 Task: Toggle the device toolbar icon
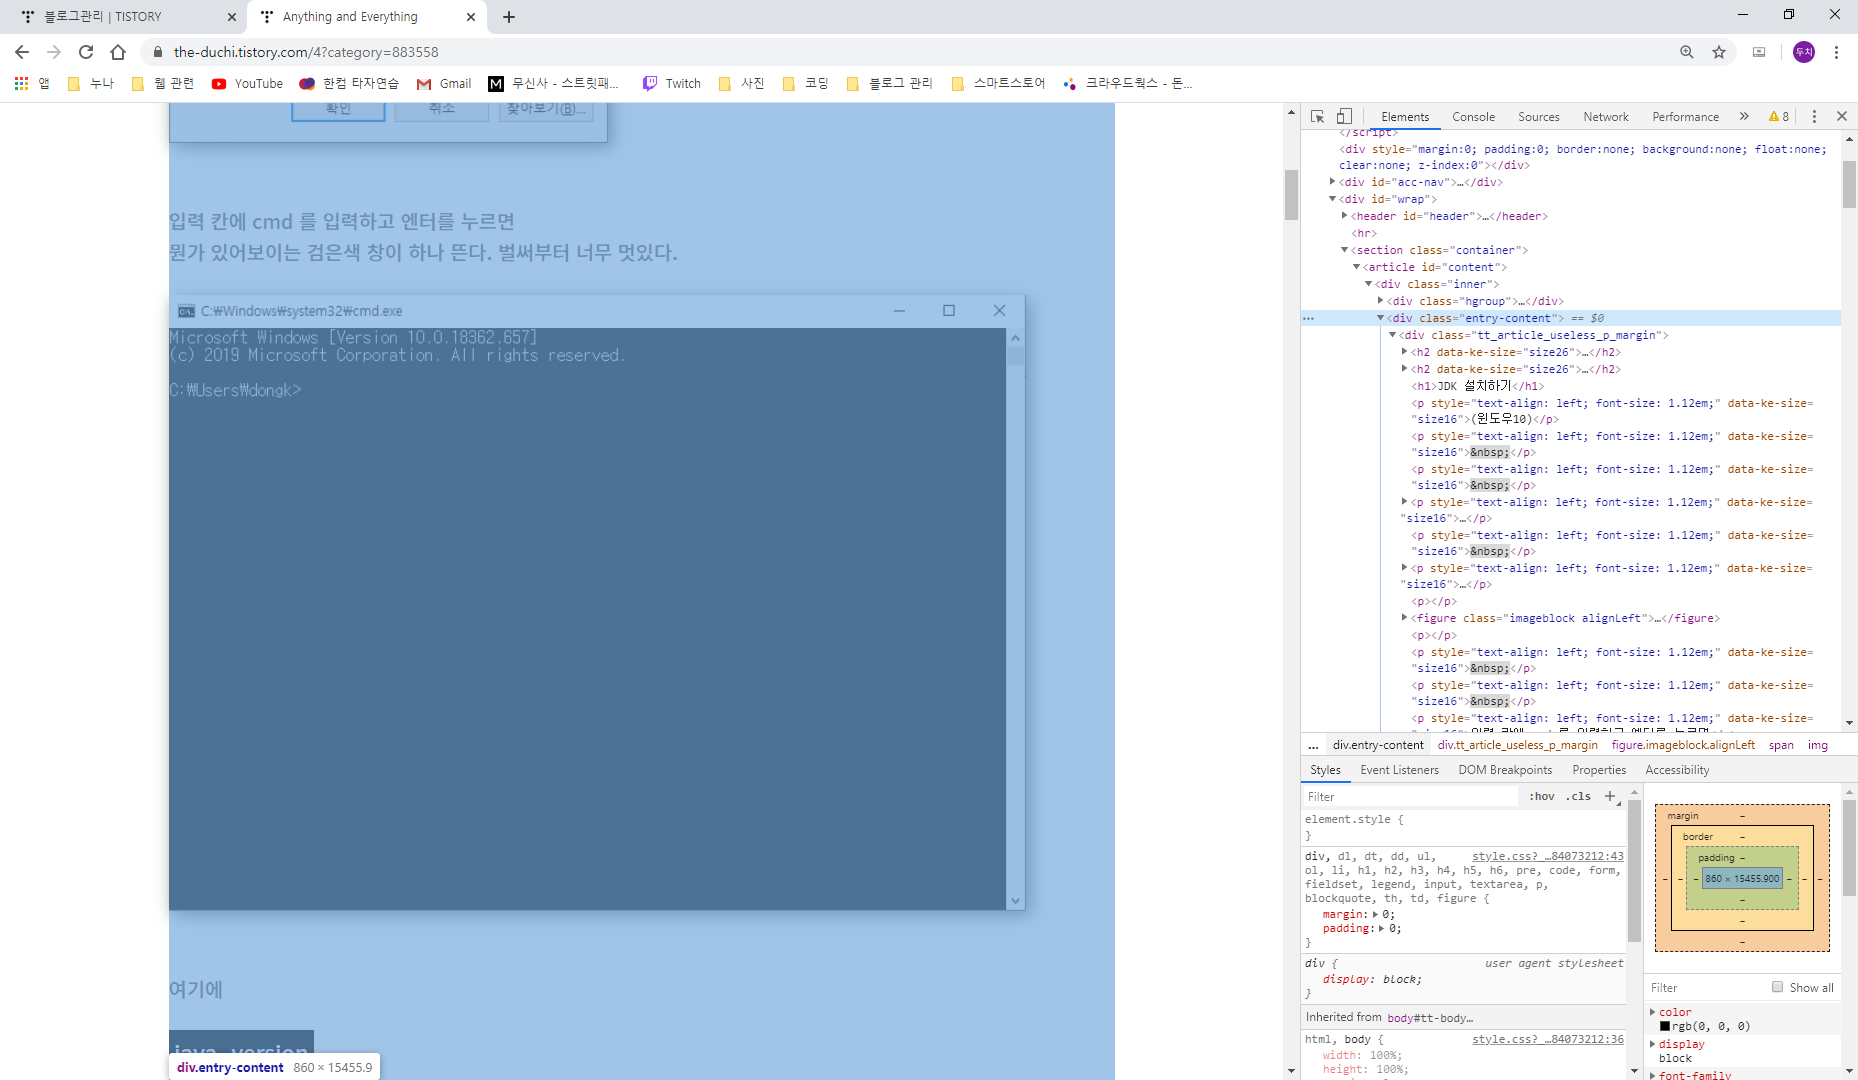coord(1345,117)
